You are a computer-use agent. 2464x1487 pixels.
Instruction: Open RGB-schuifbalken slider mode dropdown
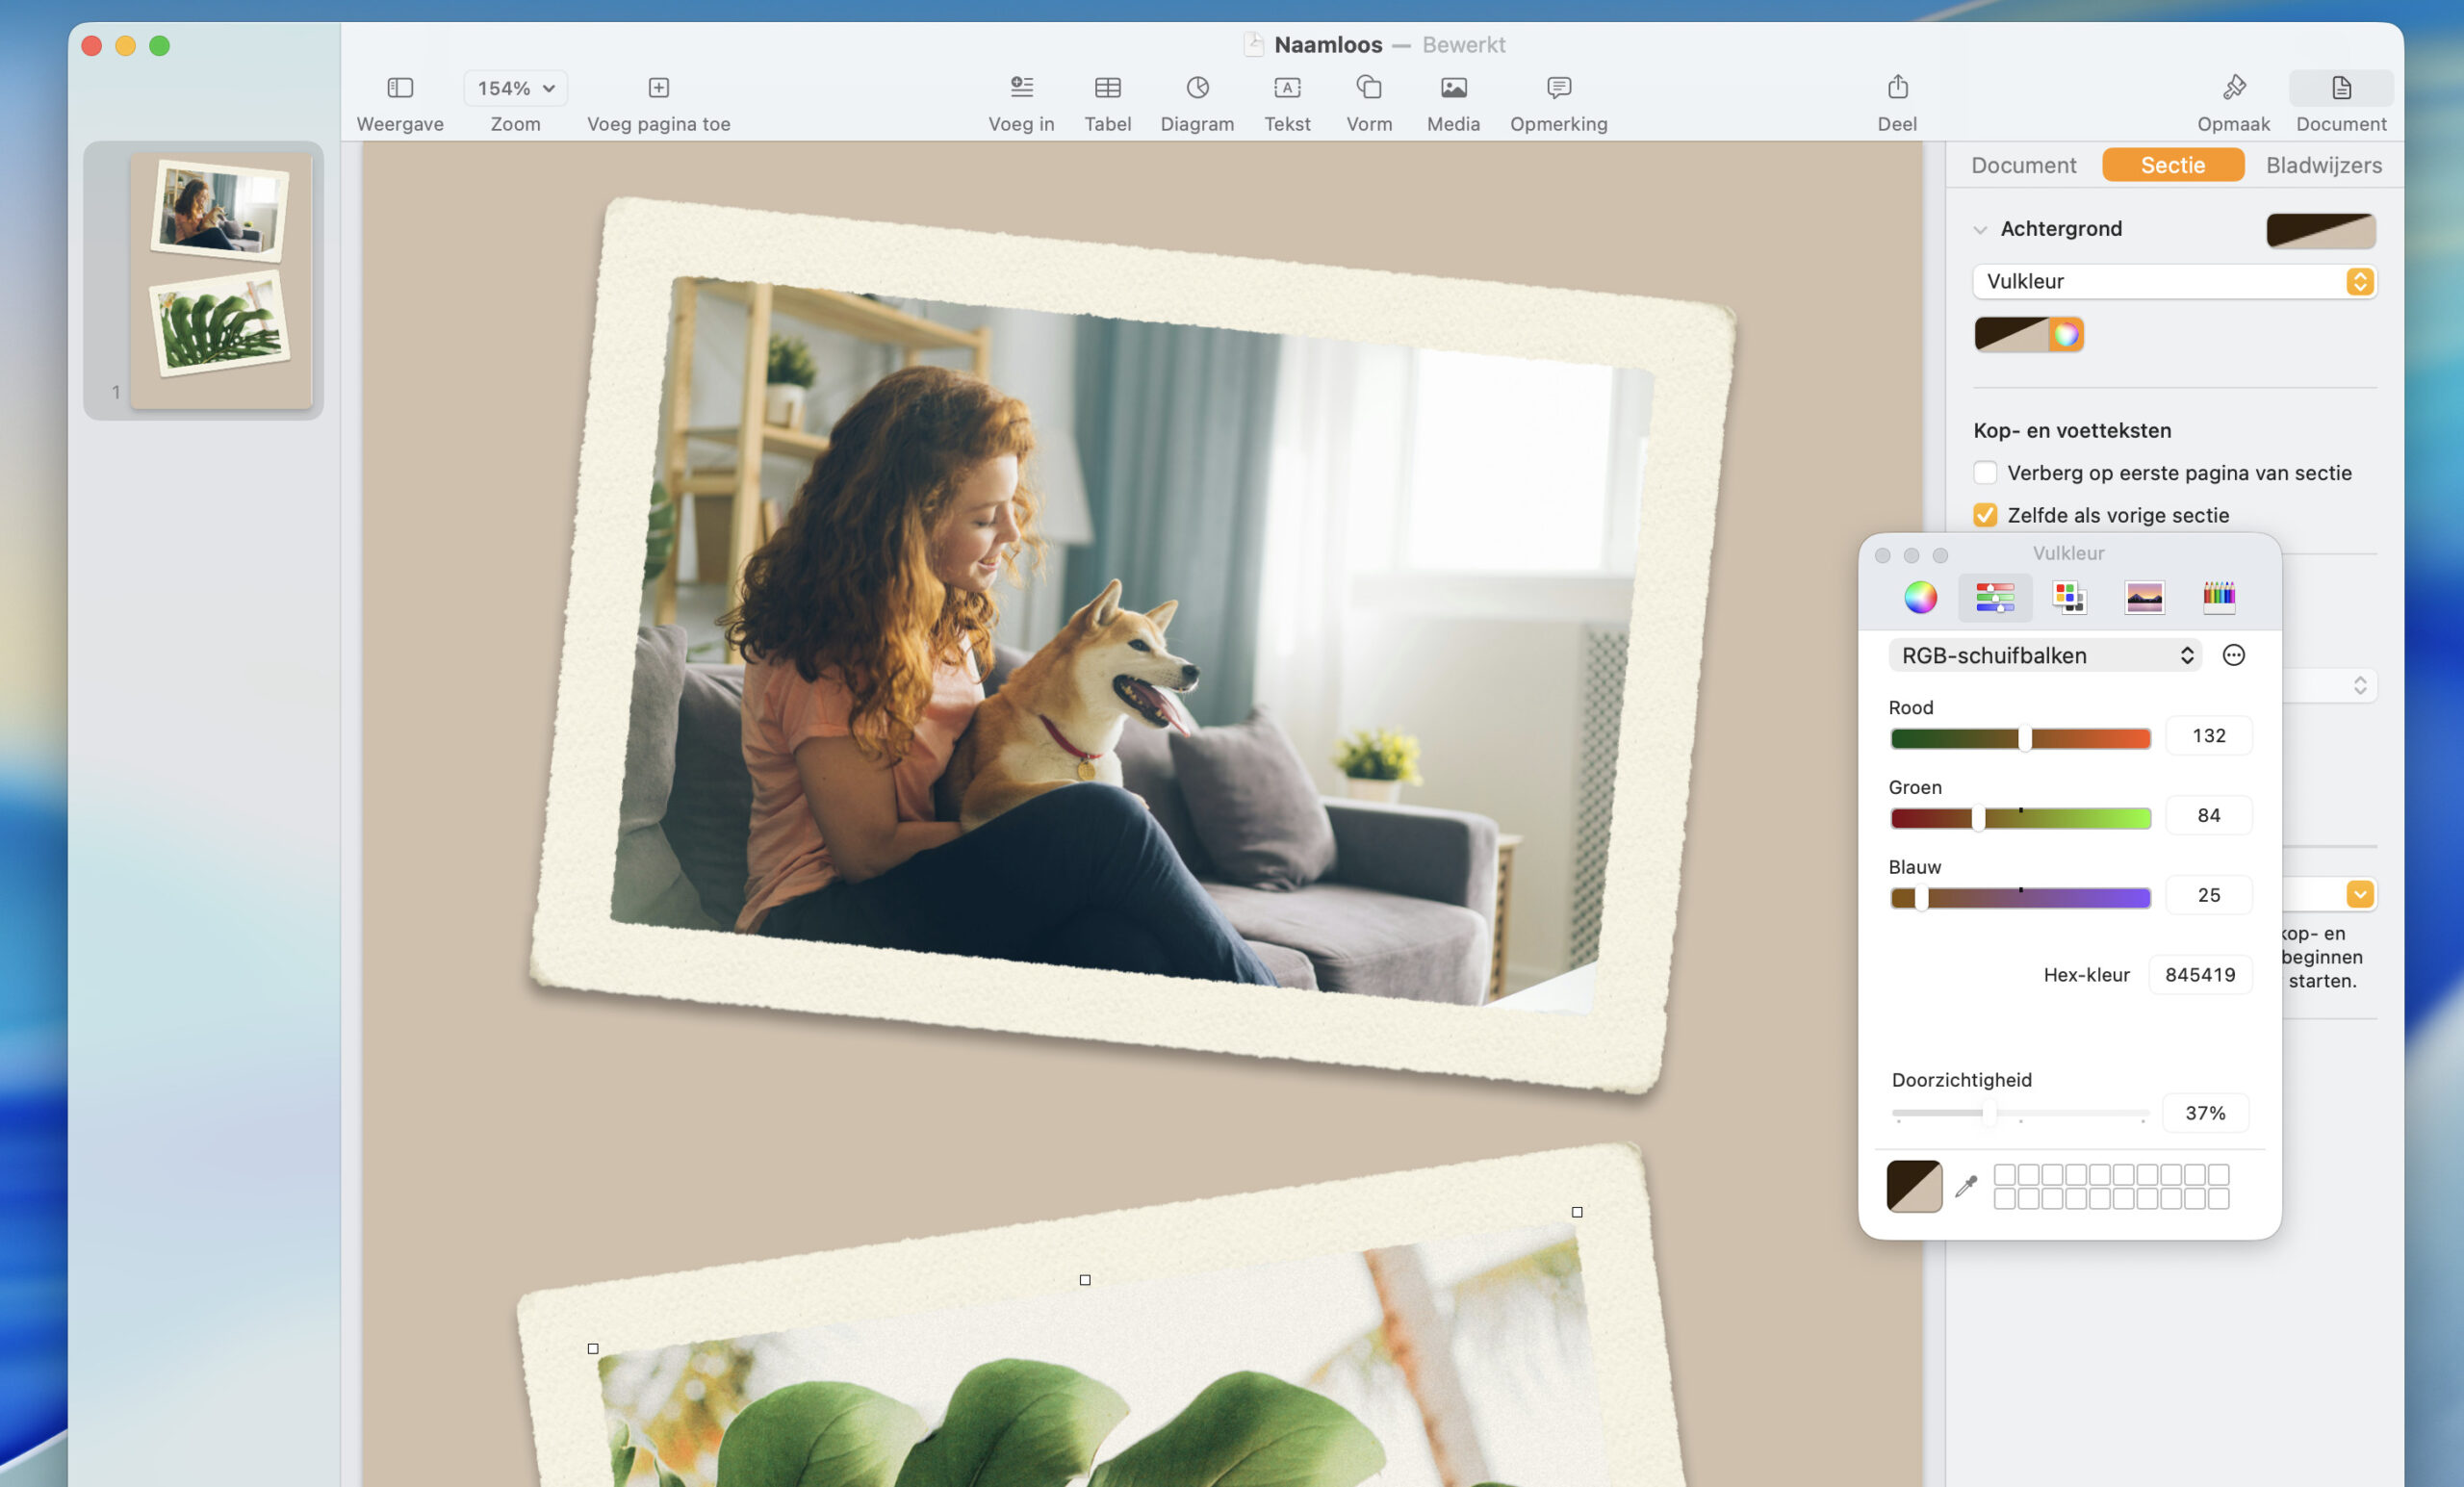(2044, 655)
